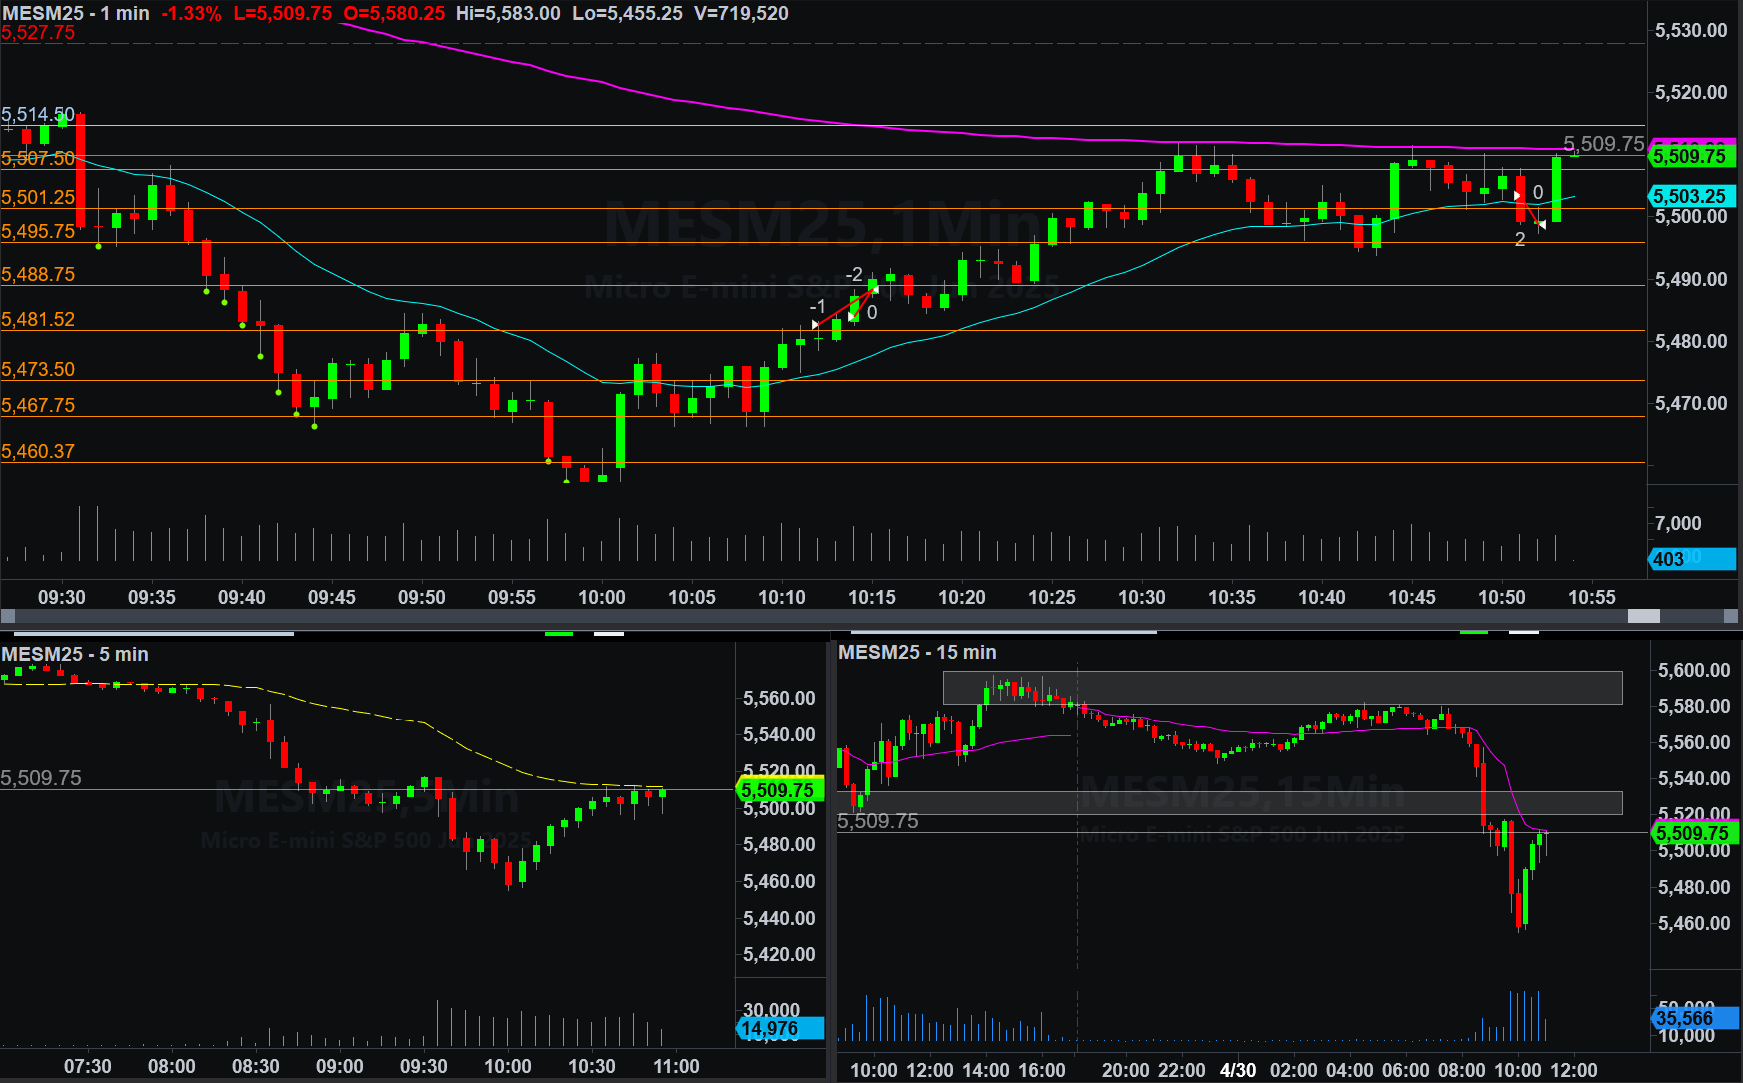Click the white trade entry triangle near 10:51

pos(1517,195)
